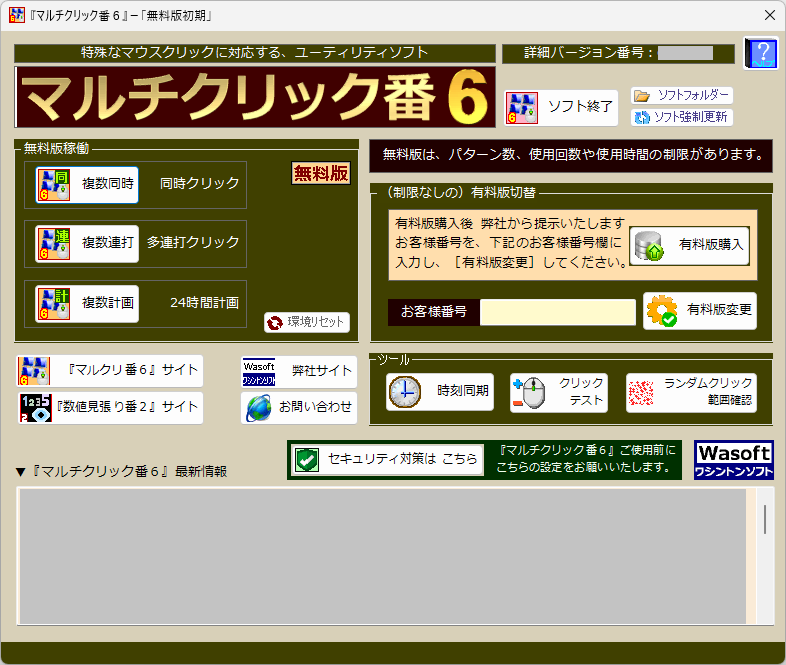
Task: Click the large マルチクリック番6 title banner
Action: [256, 97]
